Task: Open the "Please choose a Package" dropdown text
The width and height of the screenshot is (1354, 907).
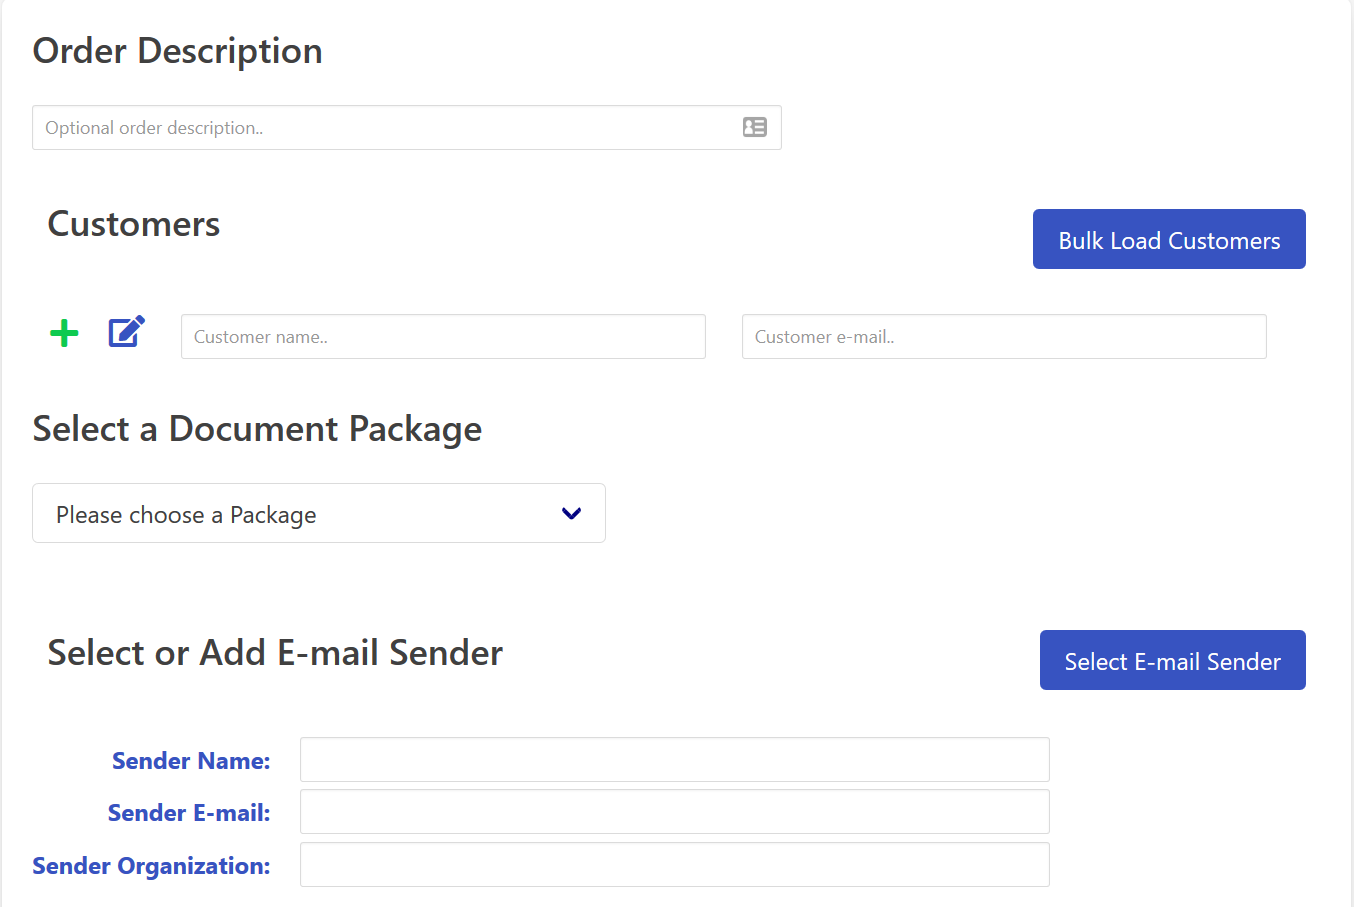Action: pos(186,515)
